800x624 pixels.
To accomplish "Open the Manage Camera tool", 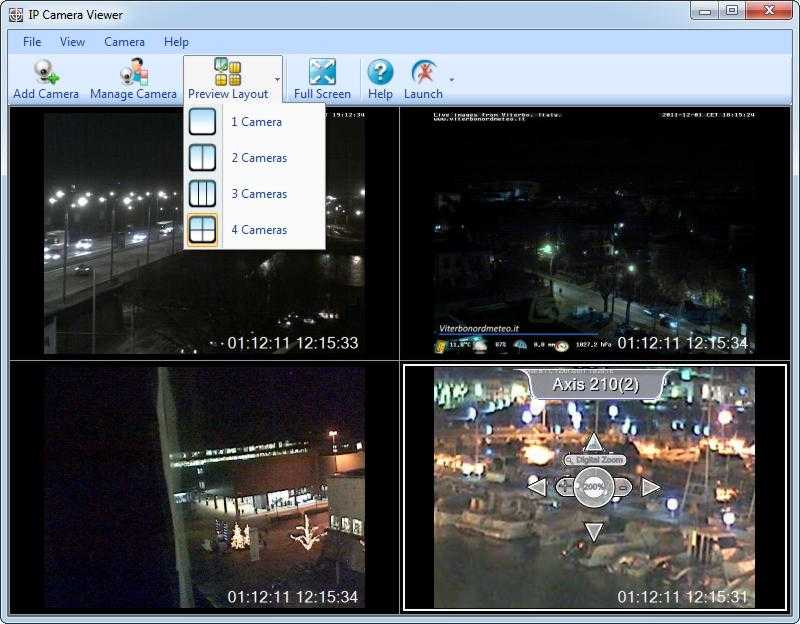I will (x=133, y=75).
